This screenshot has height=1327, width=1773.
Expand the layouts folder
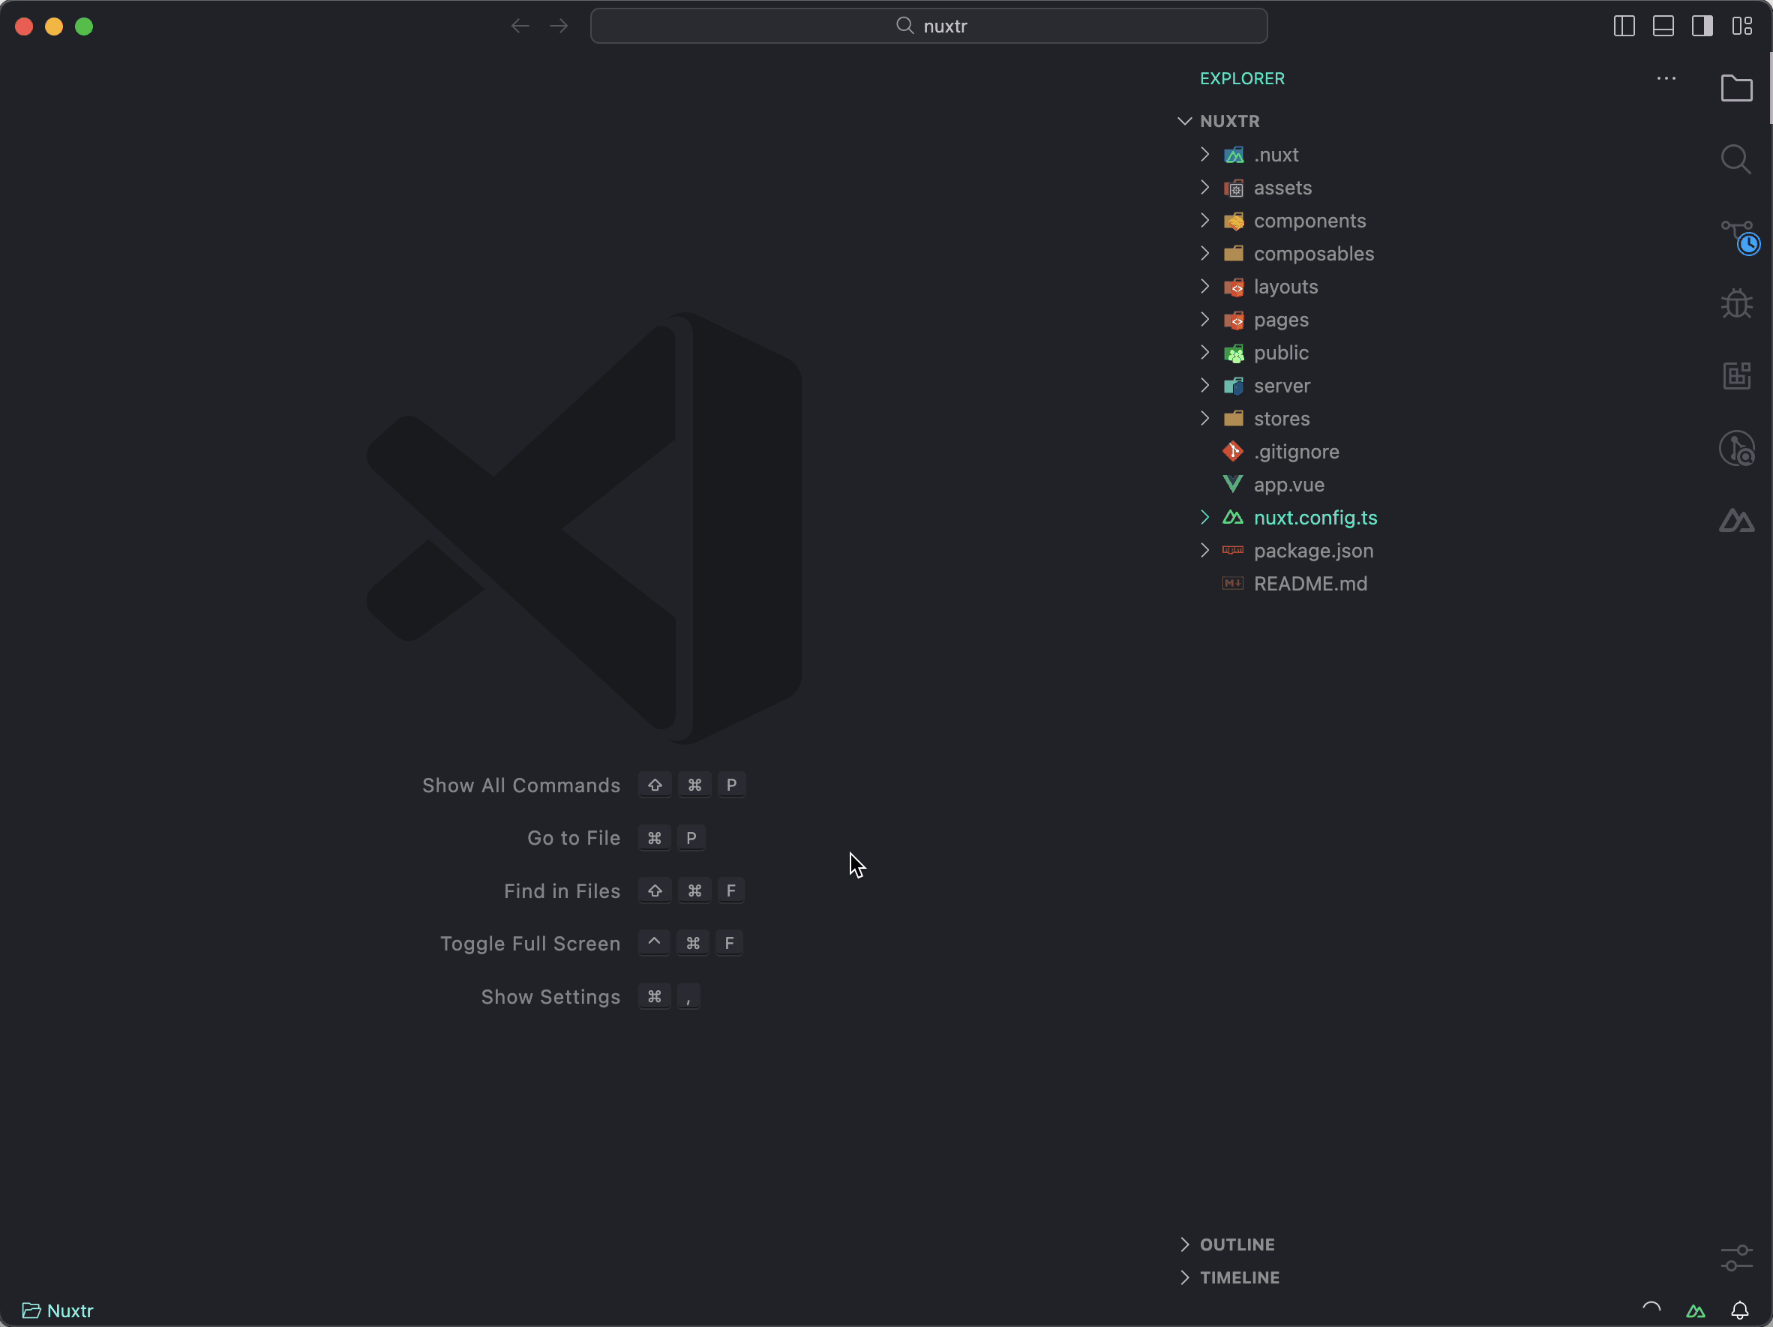click(1205, 287)
